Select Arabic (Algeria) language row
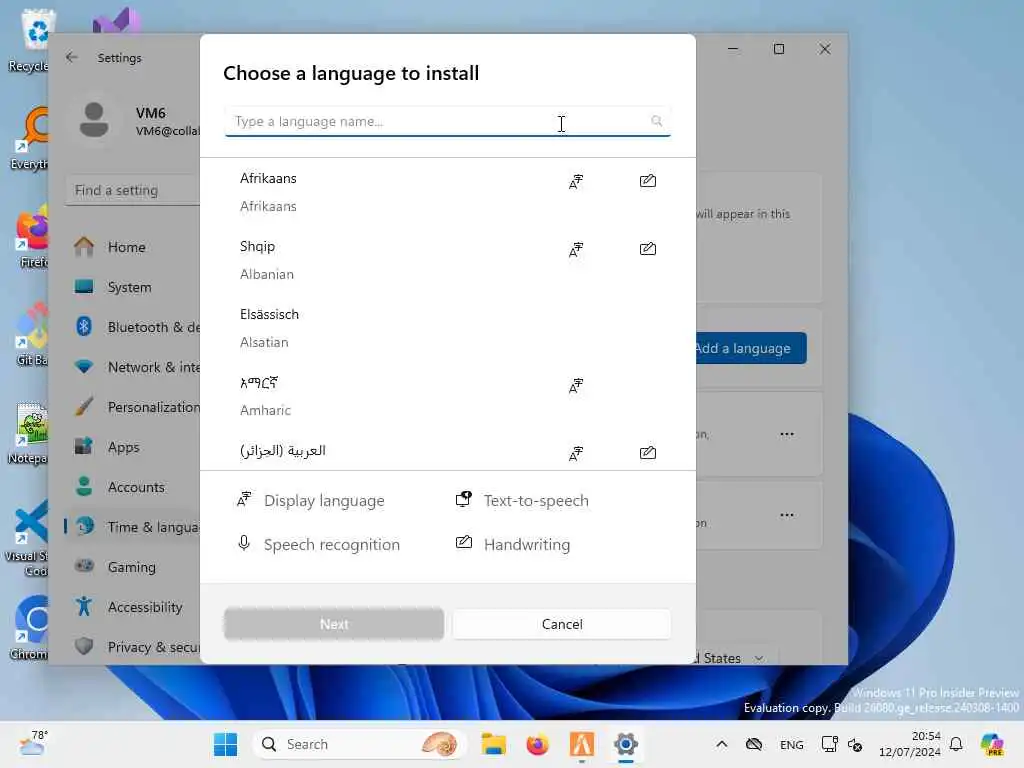Screen dimensions: 1024x768 click(448, 451)
